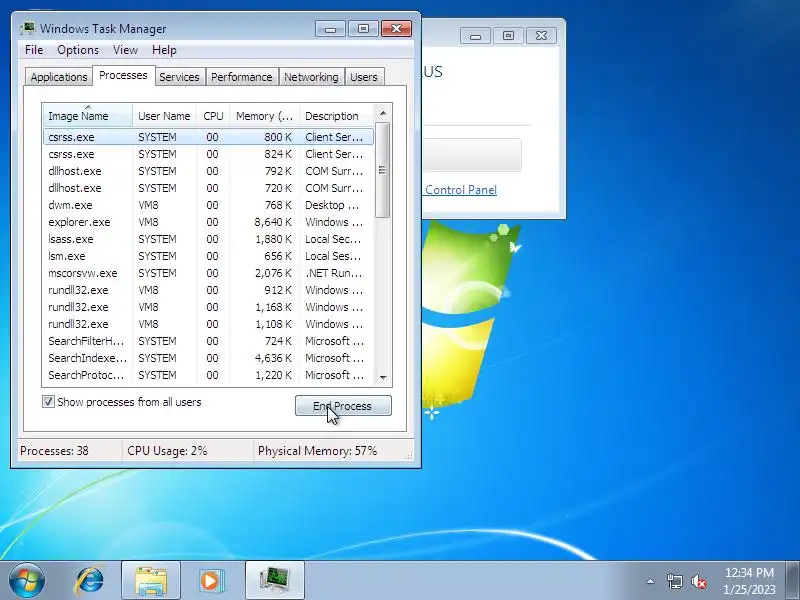Open the clock showing 12:34 PM
Viewport: 800px width, 600px height.
tap(748, 581)
